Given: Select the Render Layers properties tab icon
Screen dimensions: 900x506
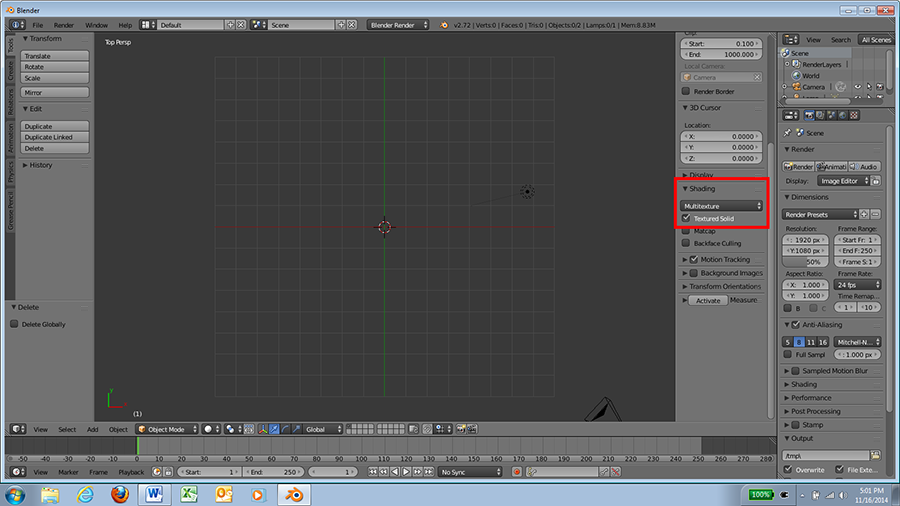Looking at the screenshot, I should tap(820, 115).
